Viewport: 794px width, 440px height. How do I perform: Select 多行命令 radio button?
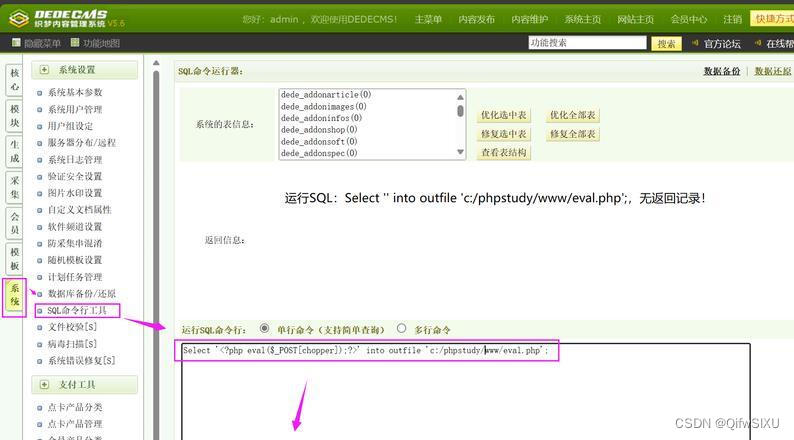tap(402, 329)
